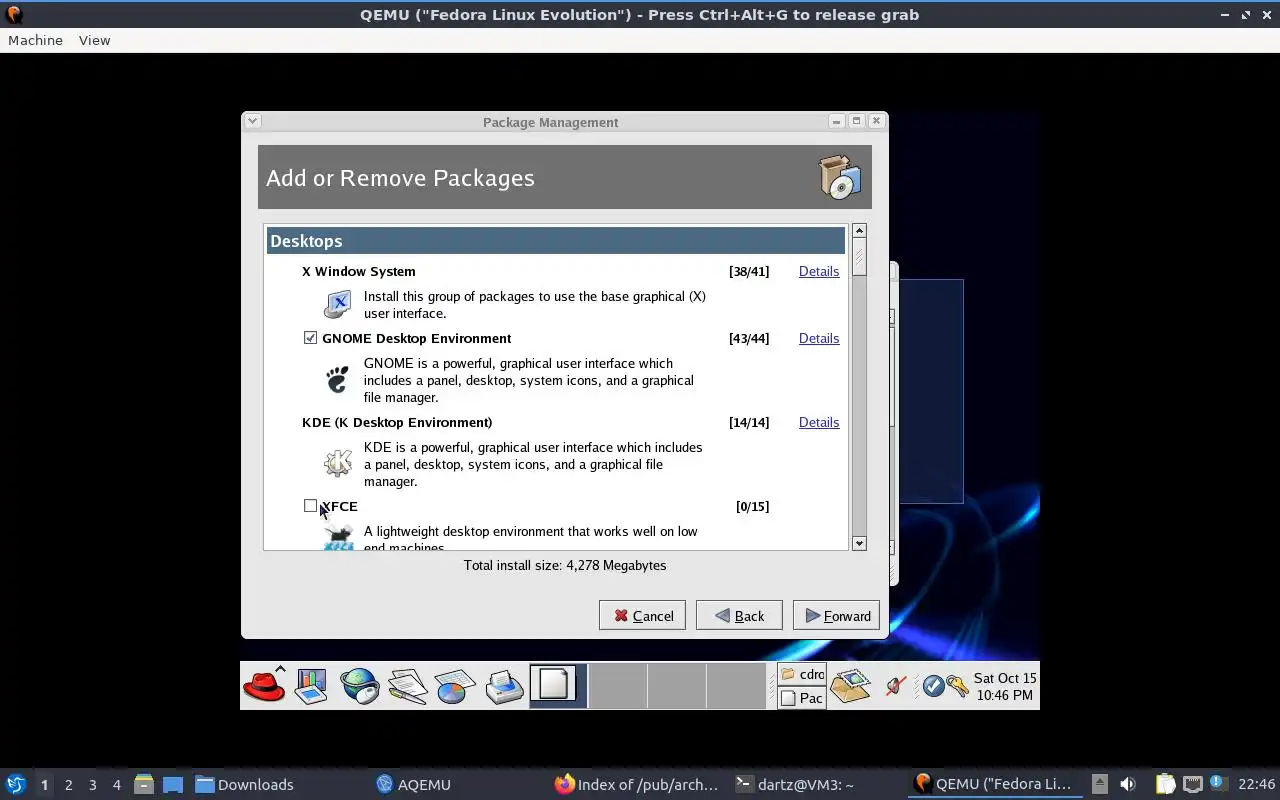Switch to host workspace 3
Viewport: 1280px width, 800px height.
pos(92,784)
